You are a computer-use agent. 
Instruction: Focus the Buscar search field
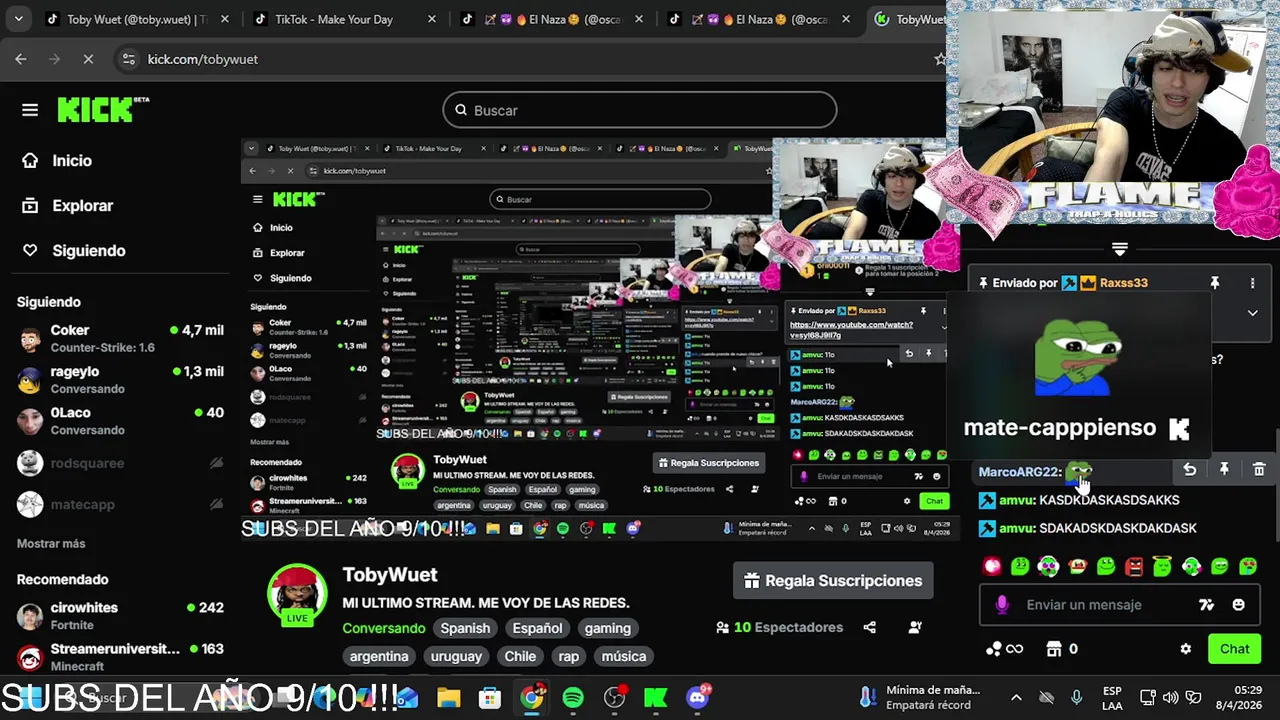(x=640, y=110)
